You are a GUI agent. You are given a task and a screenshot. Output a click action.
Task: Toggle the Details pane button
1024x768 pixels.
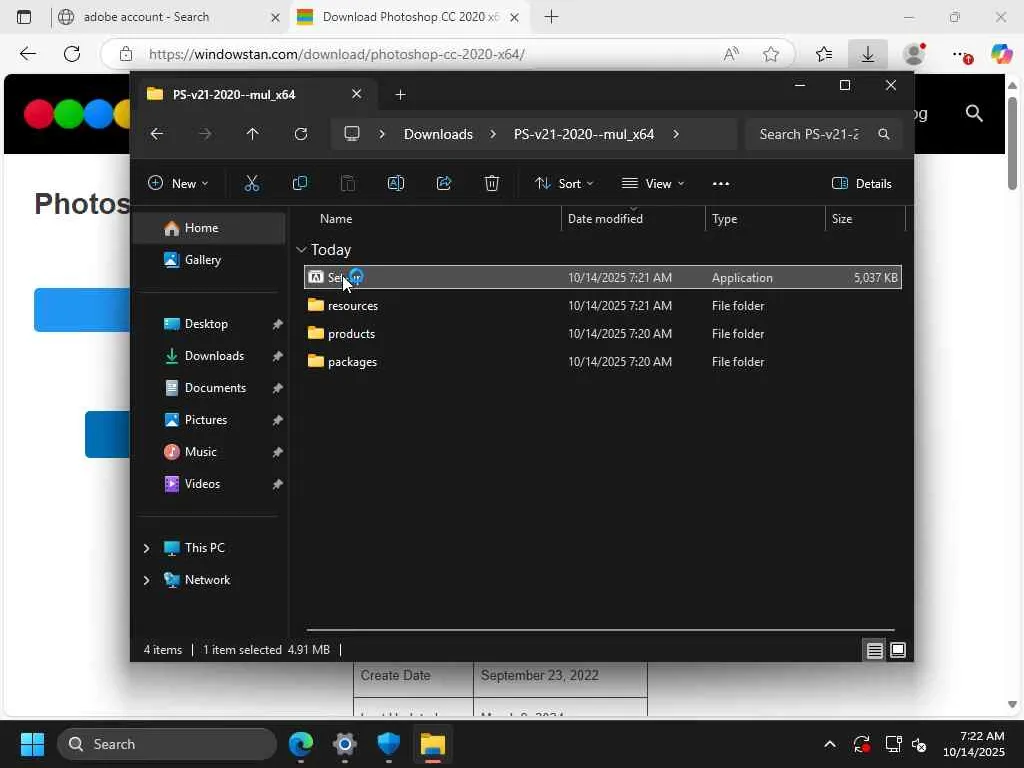[x=861, y=184]
